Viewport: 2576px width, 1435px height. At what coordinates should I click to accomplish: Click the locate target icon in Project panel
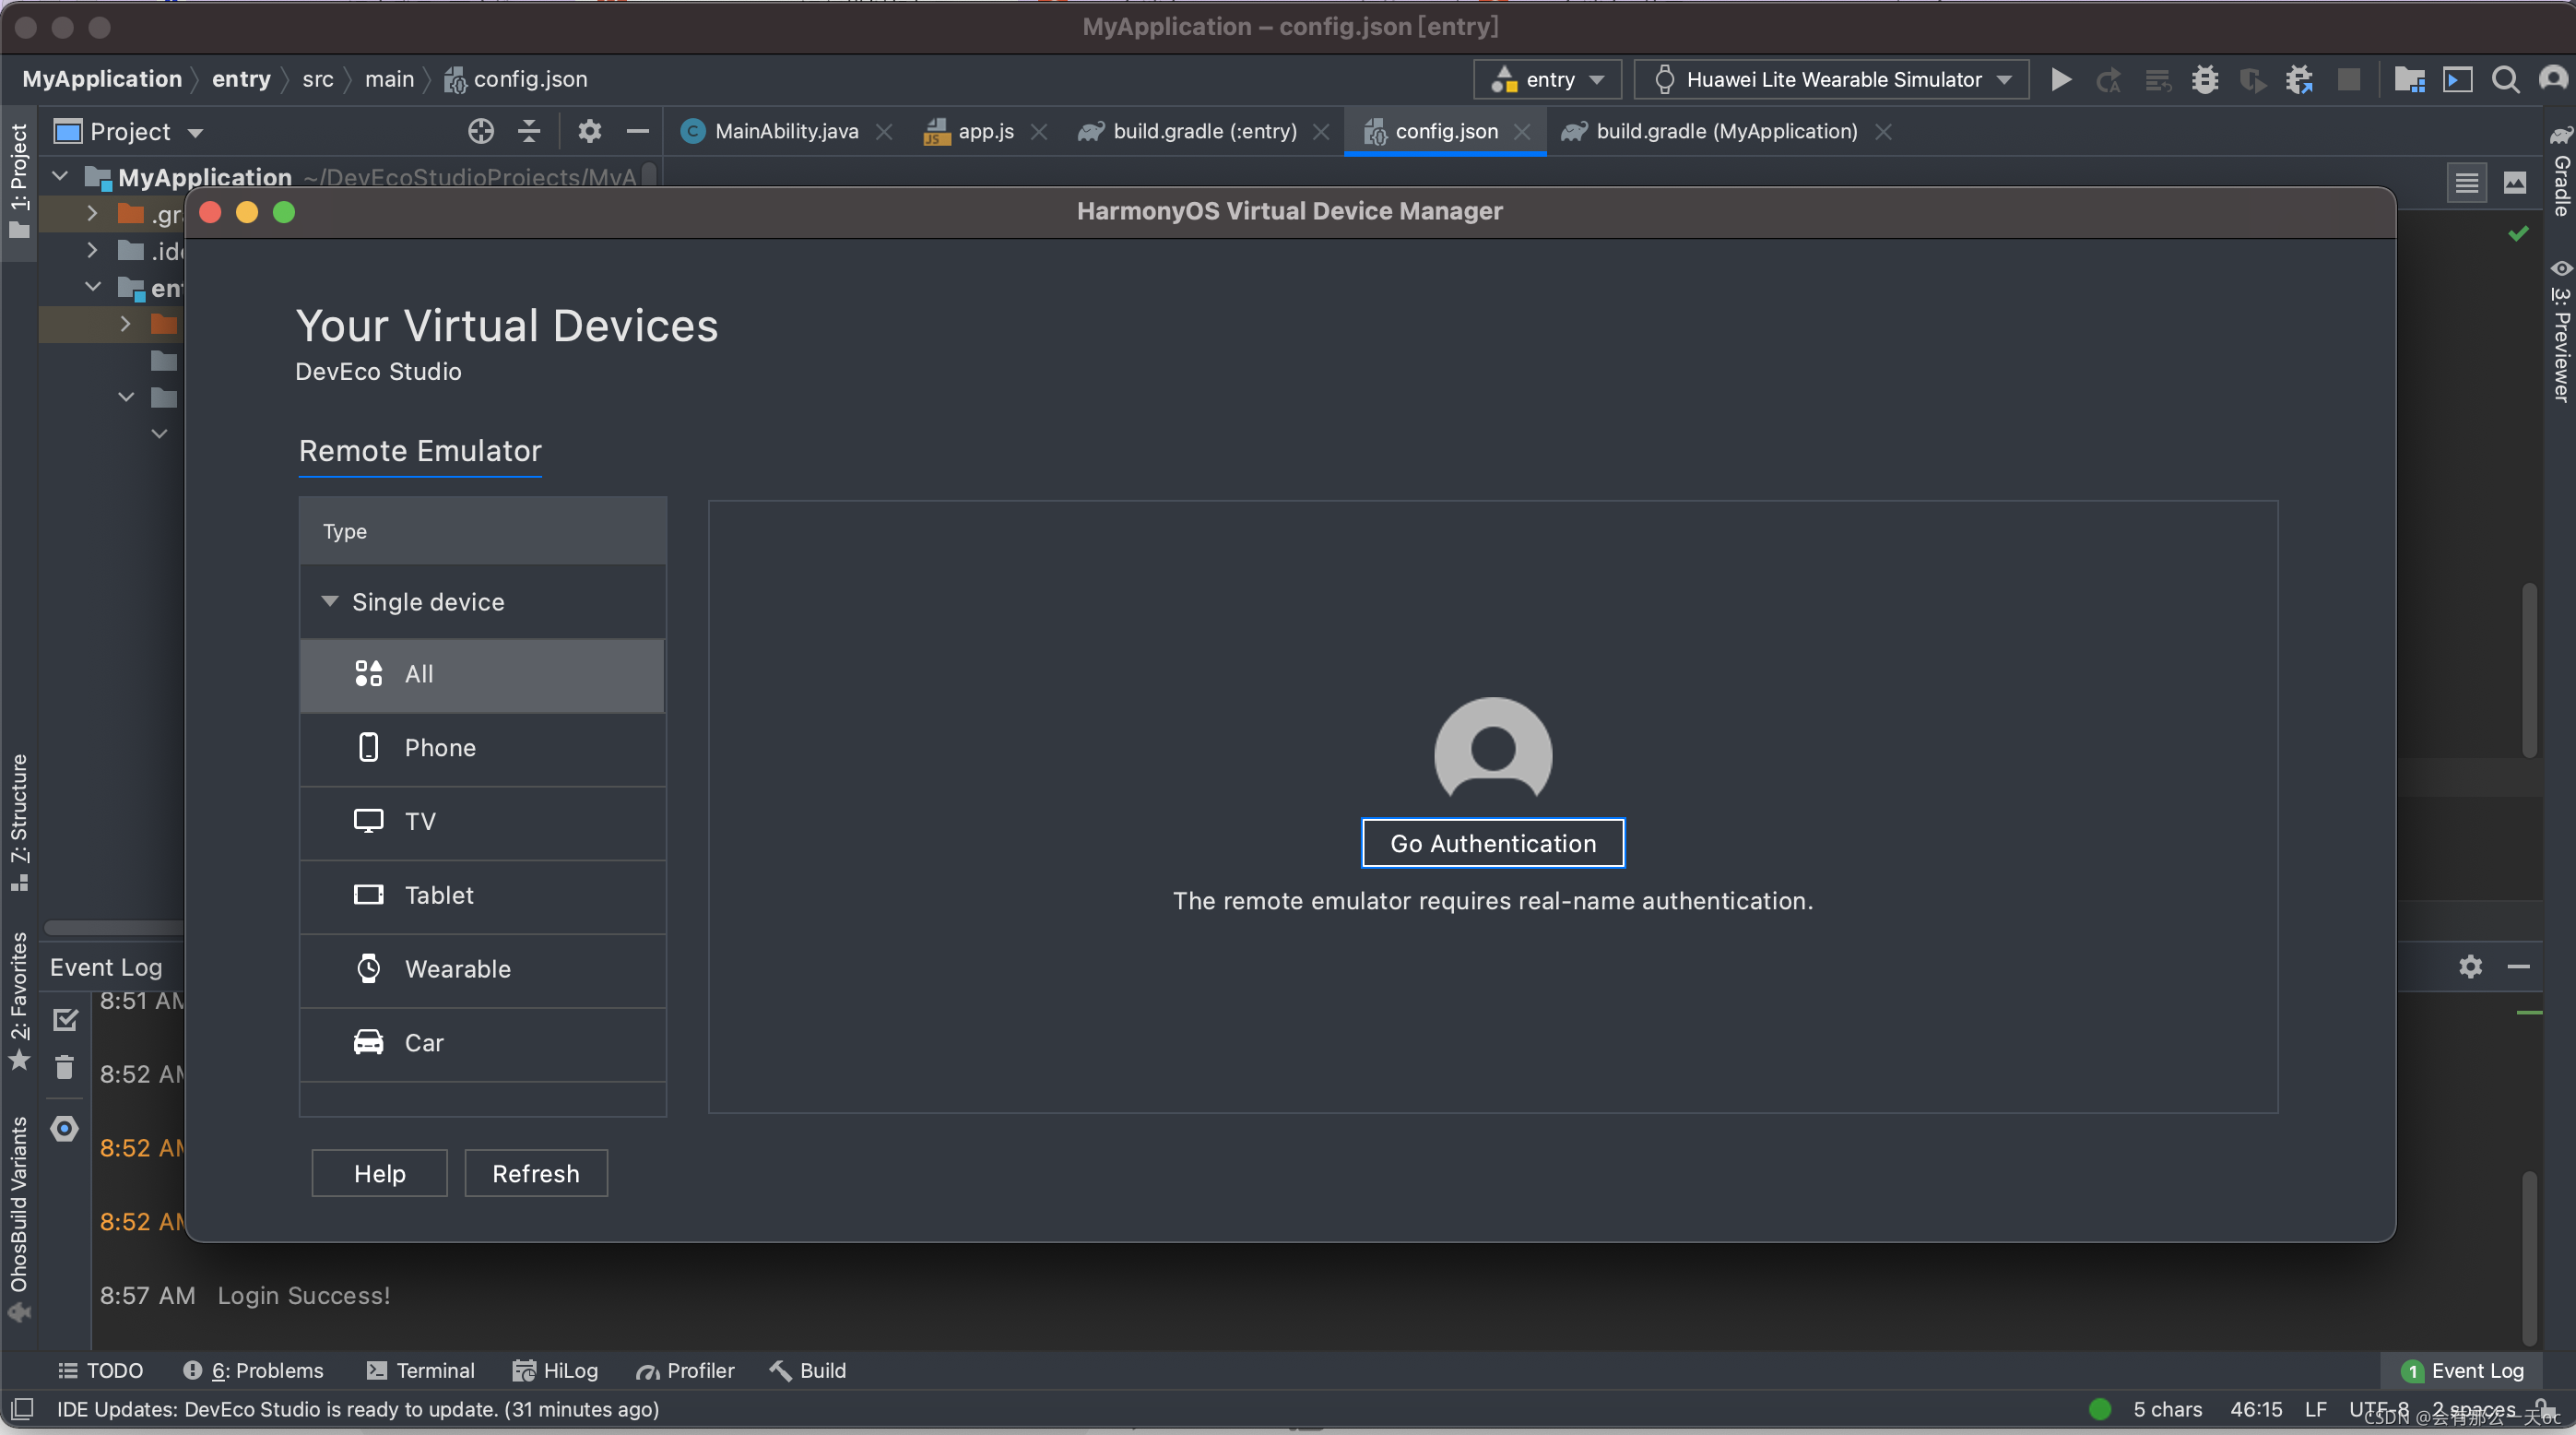point(481,131)
